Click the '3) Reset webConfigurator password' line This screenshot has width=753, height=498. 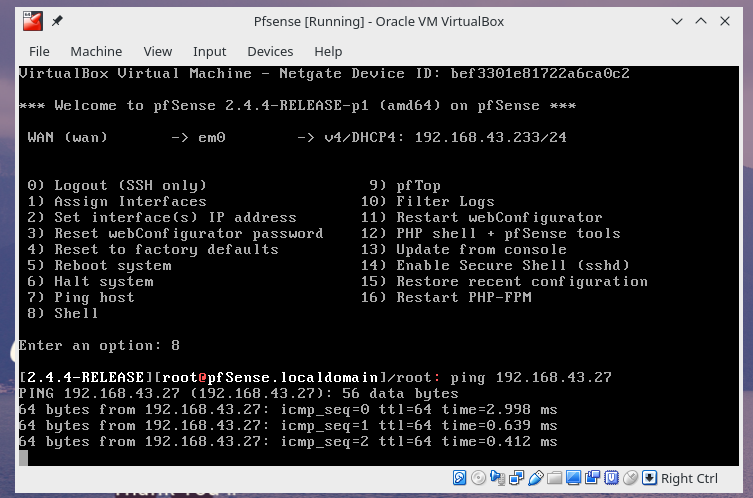pyautogui.click(x=175, y=233)
